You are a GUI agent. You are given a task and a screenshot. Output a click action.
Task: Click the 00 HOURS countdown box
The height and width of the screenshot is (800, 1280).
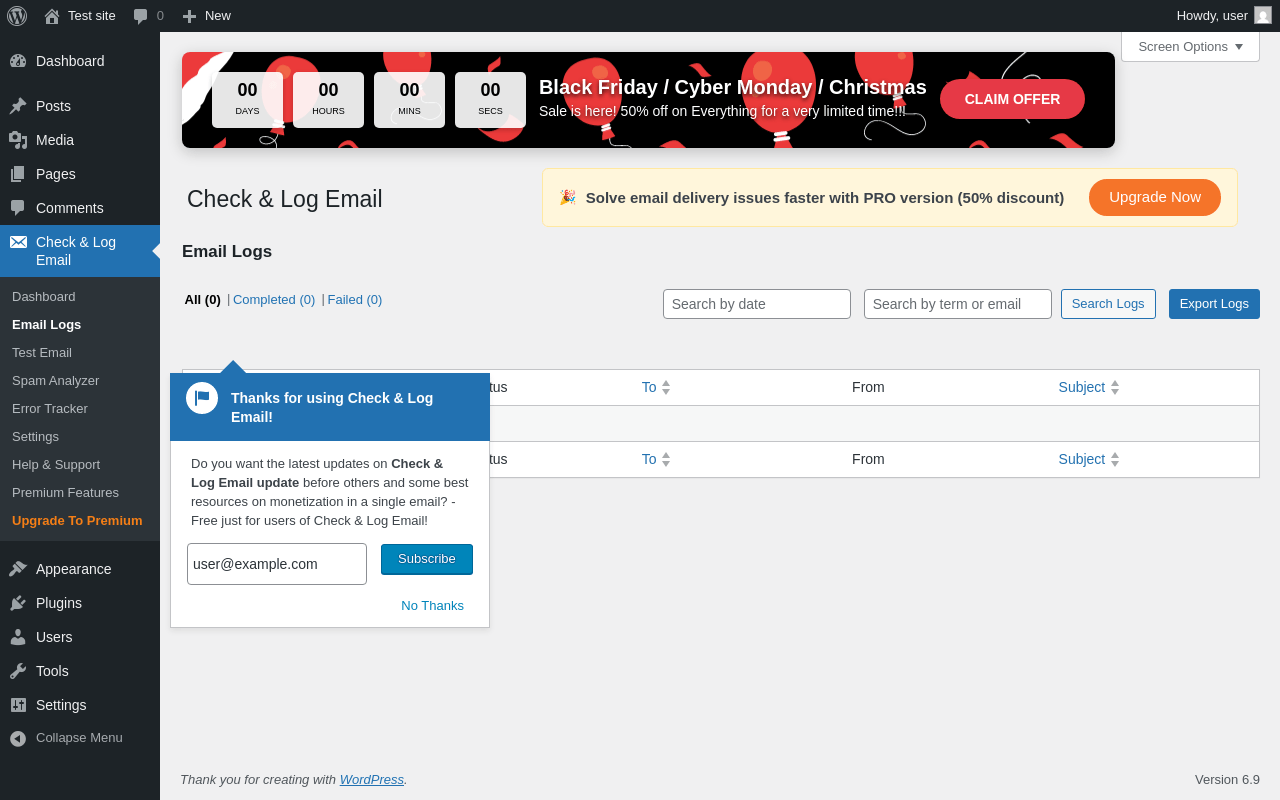coord(328,100)
